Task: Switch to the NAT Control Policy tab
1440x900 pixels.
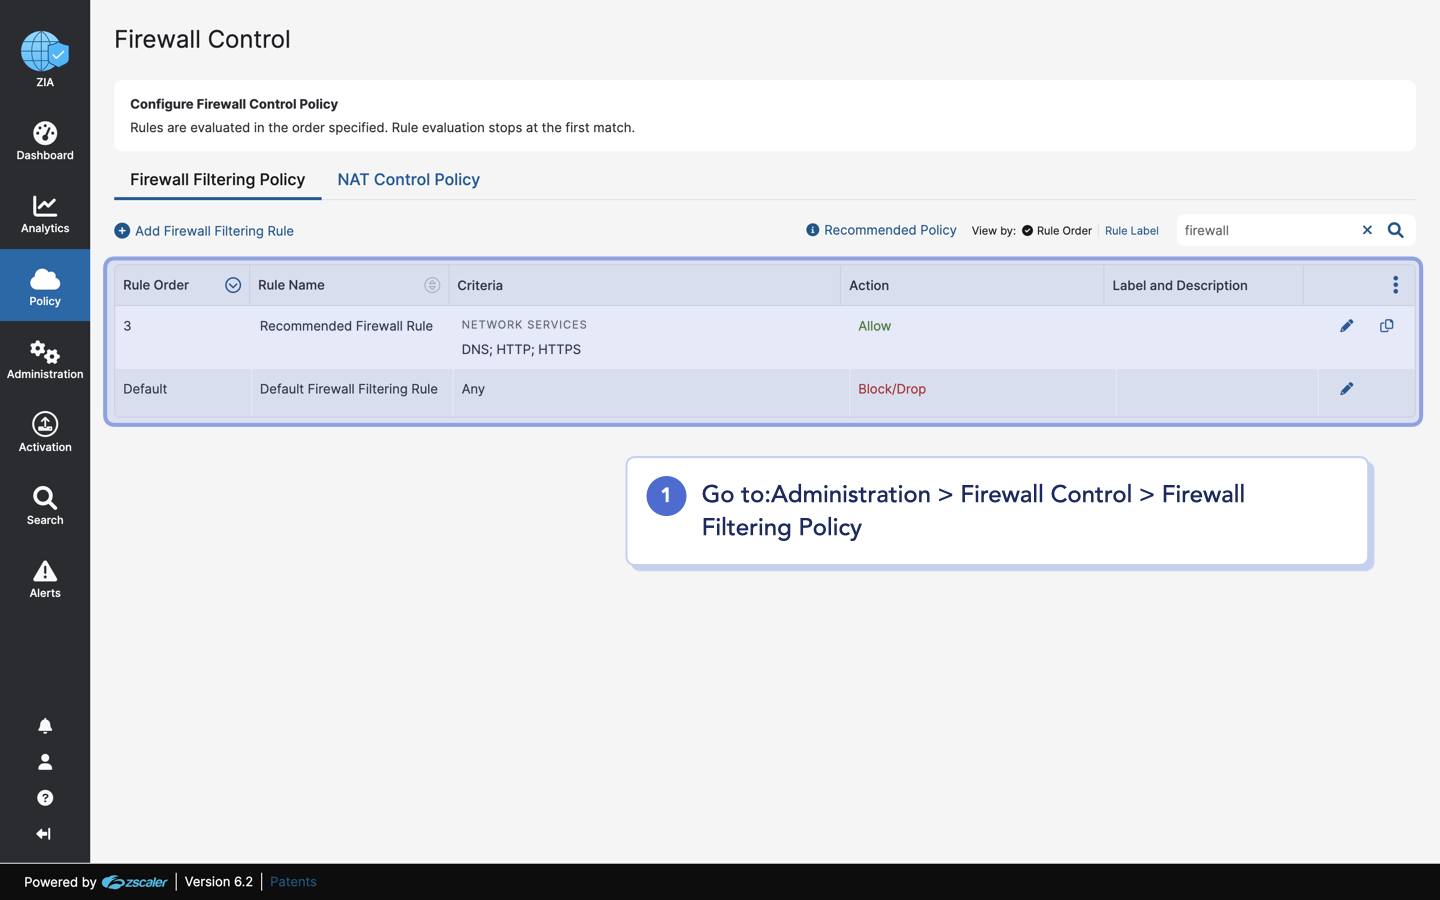Action: [x=408, y=179]
